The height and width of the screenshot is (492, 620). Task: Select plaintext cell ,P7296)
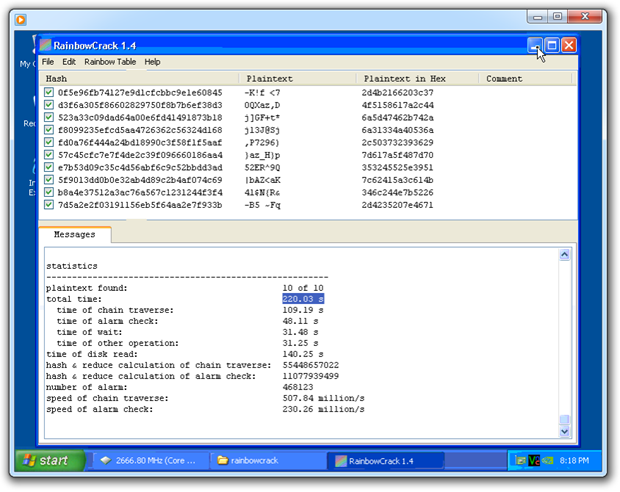pos(262,142)
